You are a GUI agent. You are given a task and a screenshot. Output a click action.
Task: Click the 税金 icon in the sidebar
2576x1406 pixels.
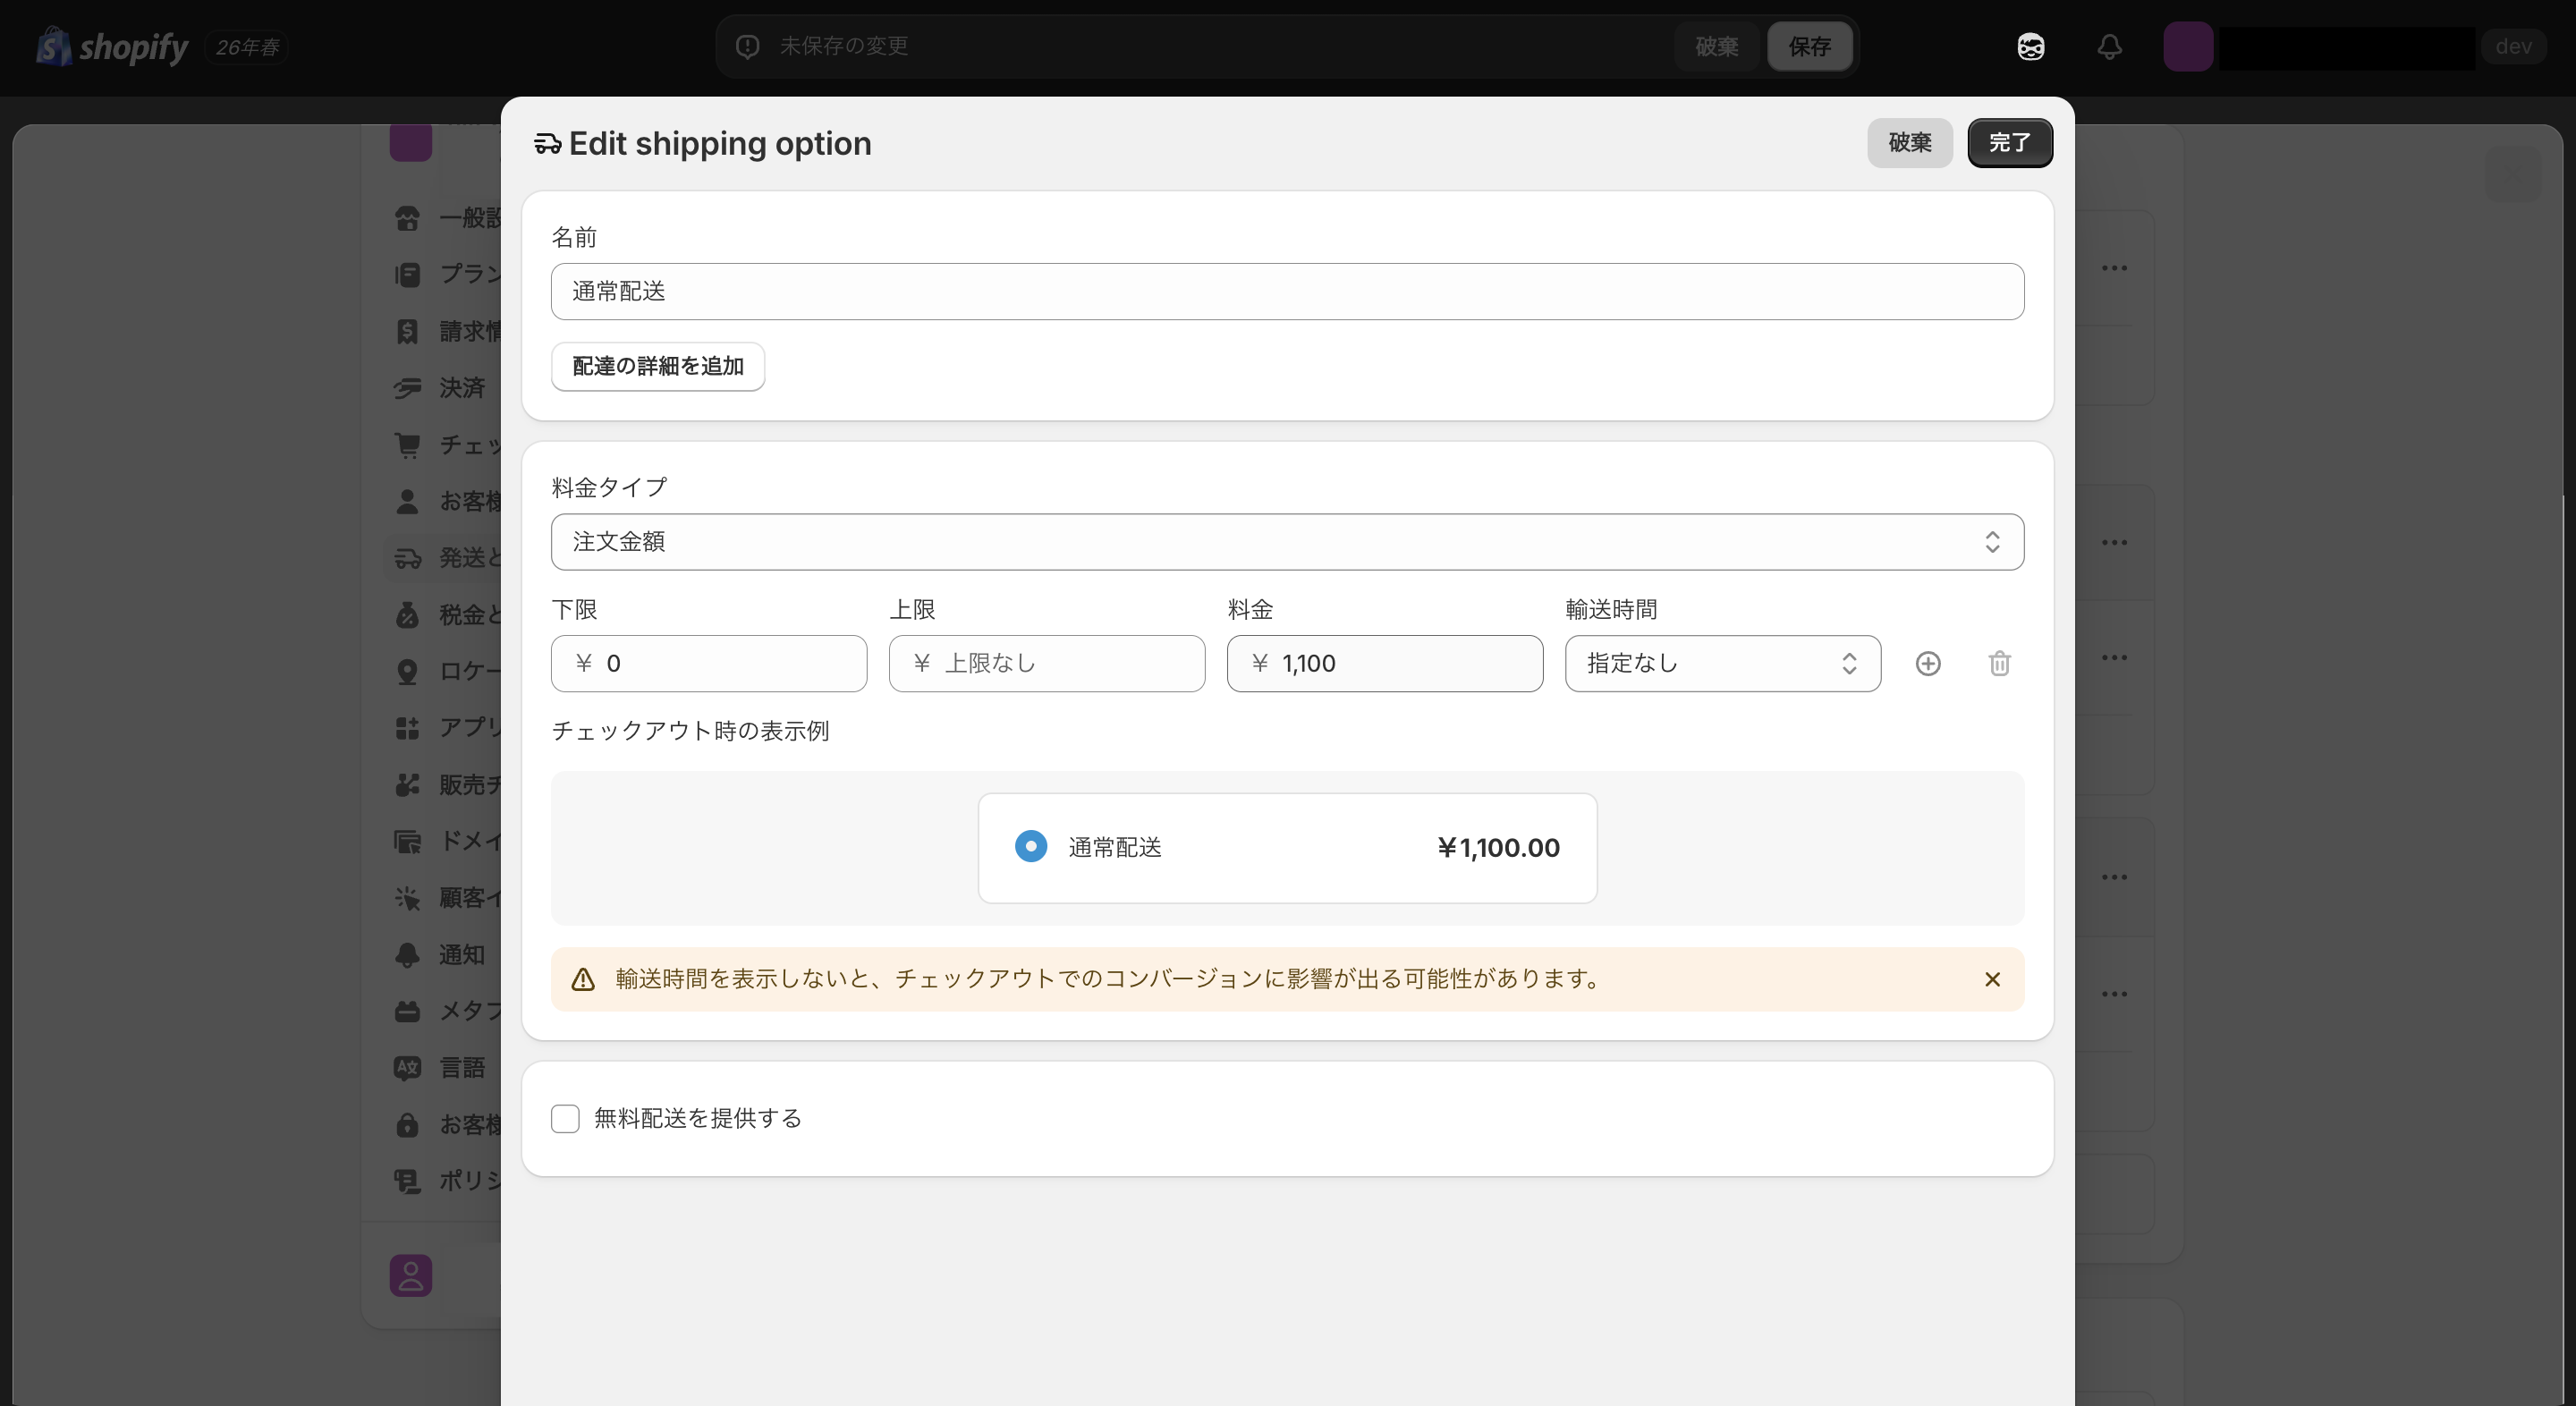(407, 615)
